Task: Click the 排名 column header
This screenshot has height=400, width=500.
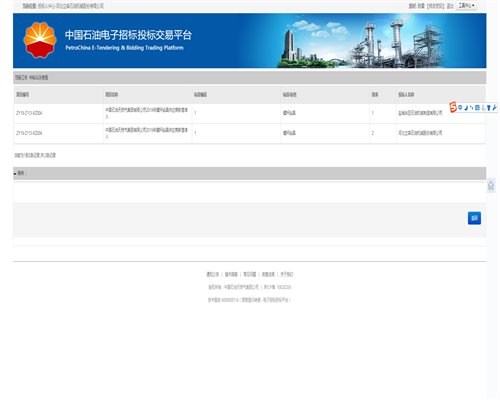Action: pos(375,95)
